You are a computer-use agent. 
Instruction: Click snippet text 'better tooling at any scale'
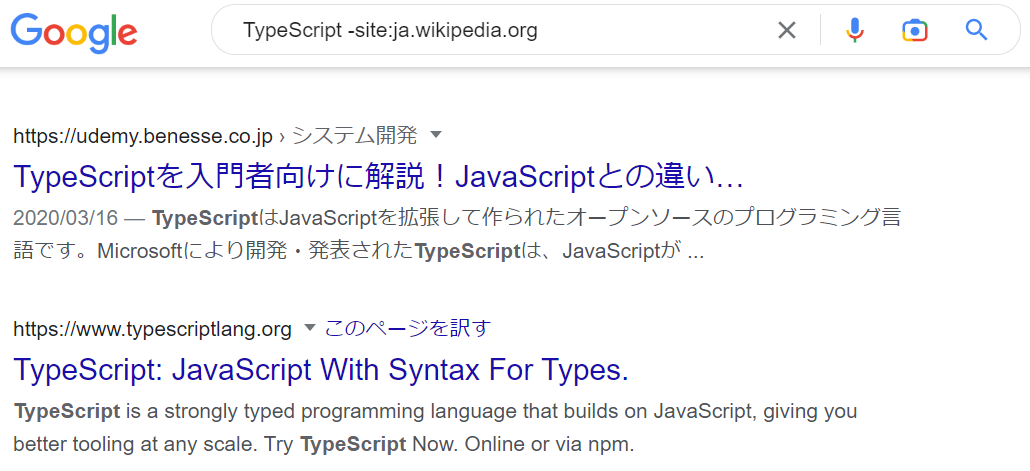tap(133, 445)
